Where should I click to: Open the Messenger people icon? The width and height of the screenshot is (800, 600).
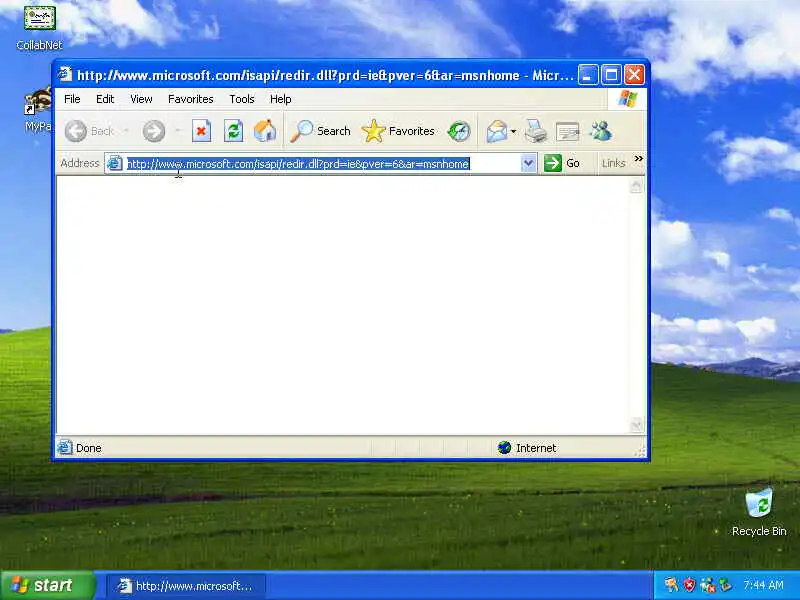point(601,131)
